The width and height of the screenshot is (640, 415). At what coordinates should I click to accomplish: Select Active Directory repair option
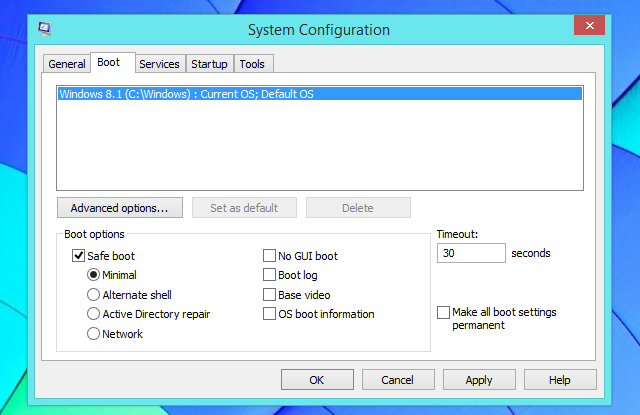pyautogui.click(x=94, y=314)
